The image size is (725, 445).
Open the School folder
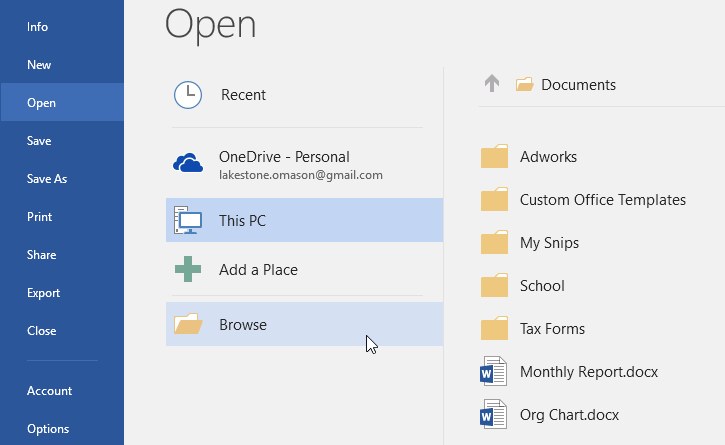pyautogui.click(x=542, y=286)
